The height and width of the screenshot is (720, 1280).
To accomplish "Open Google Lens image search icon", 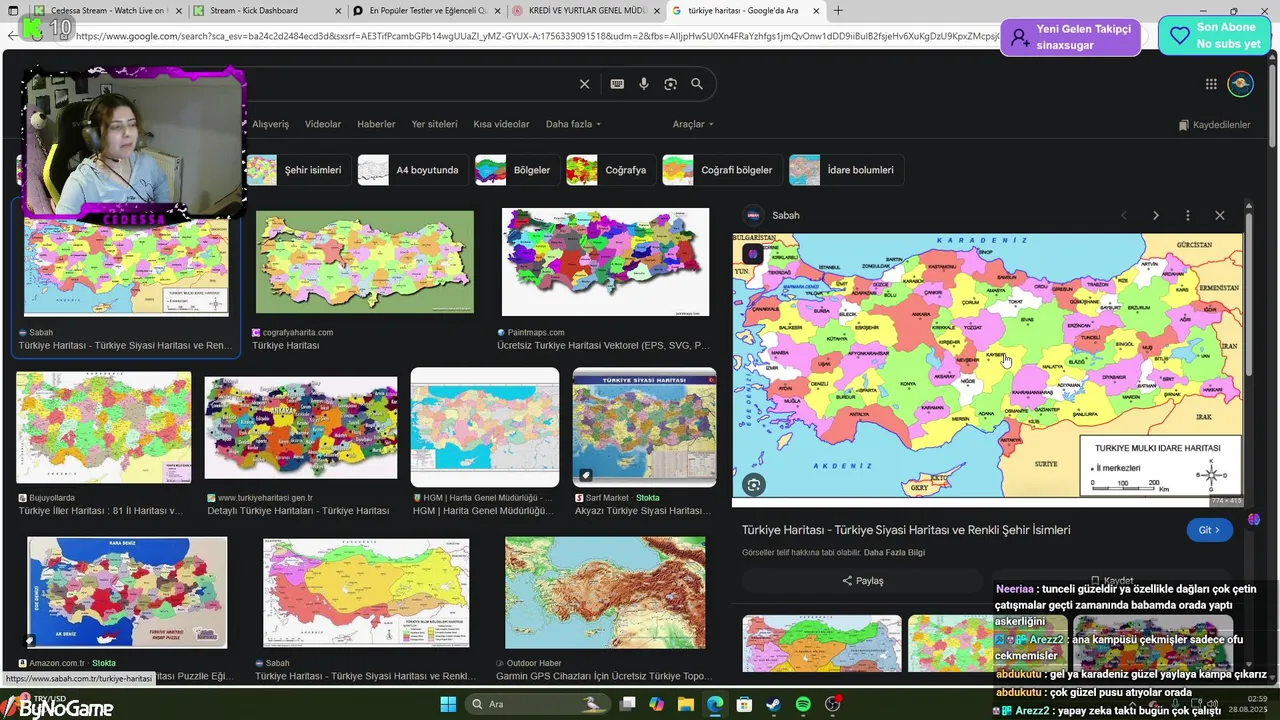I will tap(670, 84).
